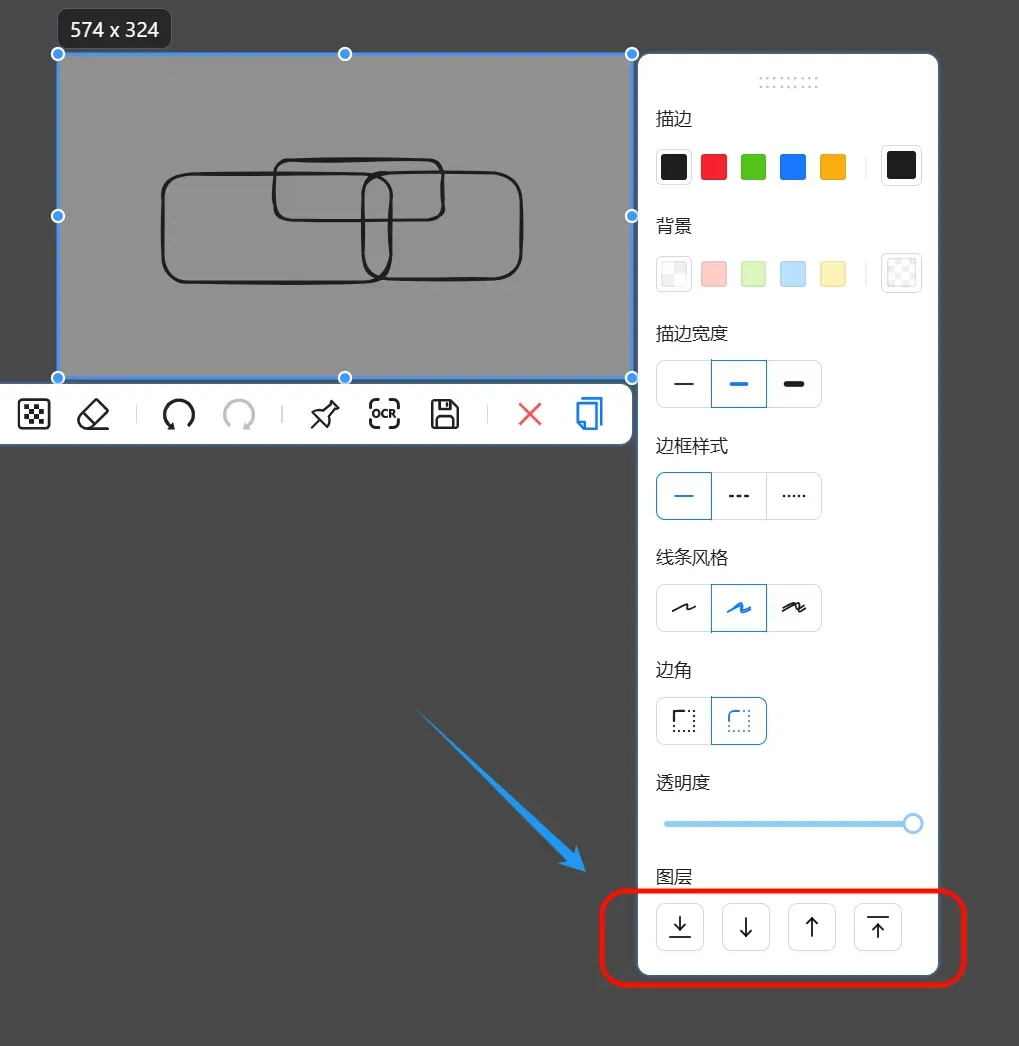Viewport: 1019px width, 1046px height.
Task: Pin the screenshot to screen
Action: (x=325, y=414)
